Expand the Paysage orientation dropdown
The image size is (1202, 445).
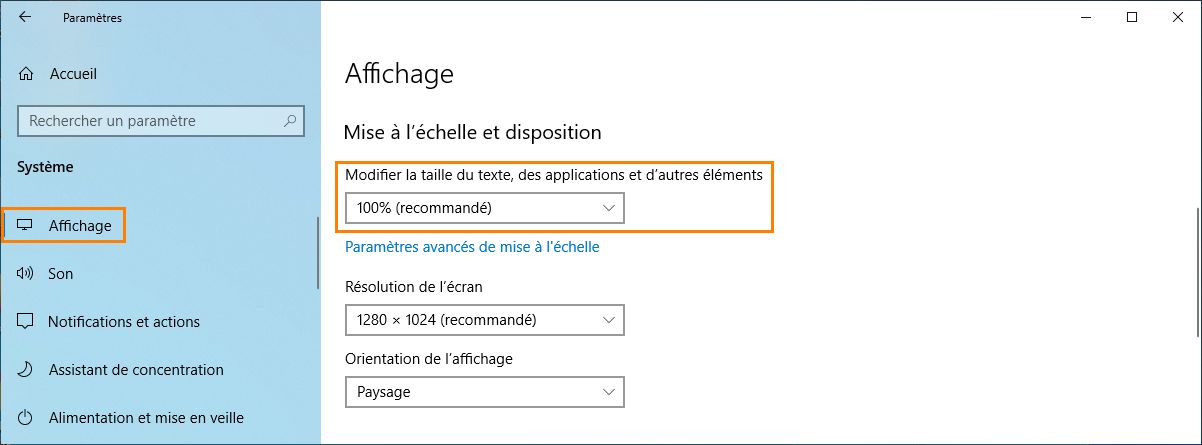[484, 392]
